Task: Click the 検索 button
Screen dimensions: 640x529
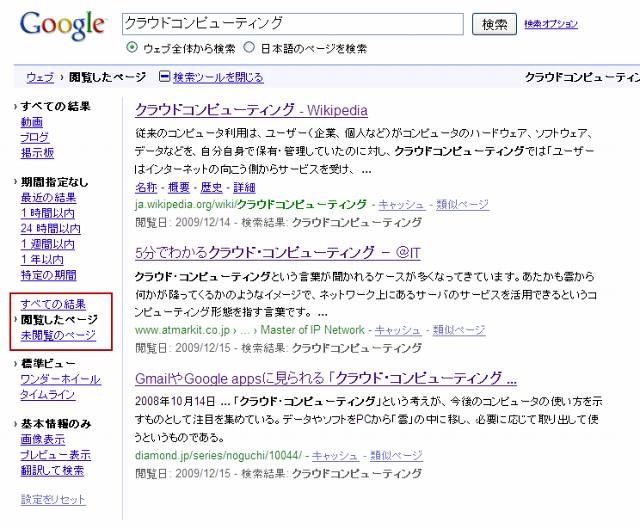Action: tap(494, 24)
